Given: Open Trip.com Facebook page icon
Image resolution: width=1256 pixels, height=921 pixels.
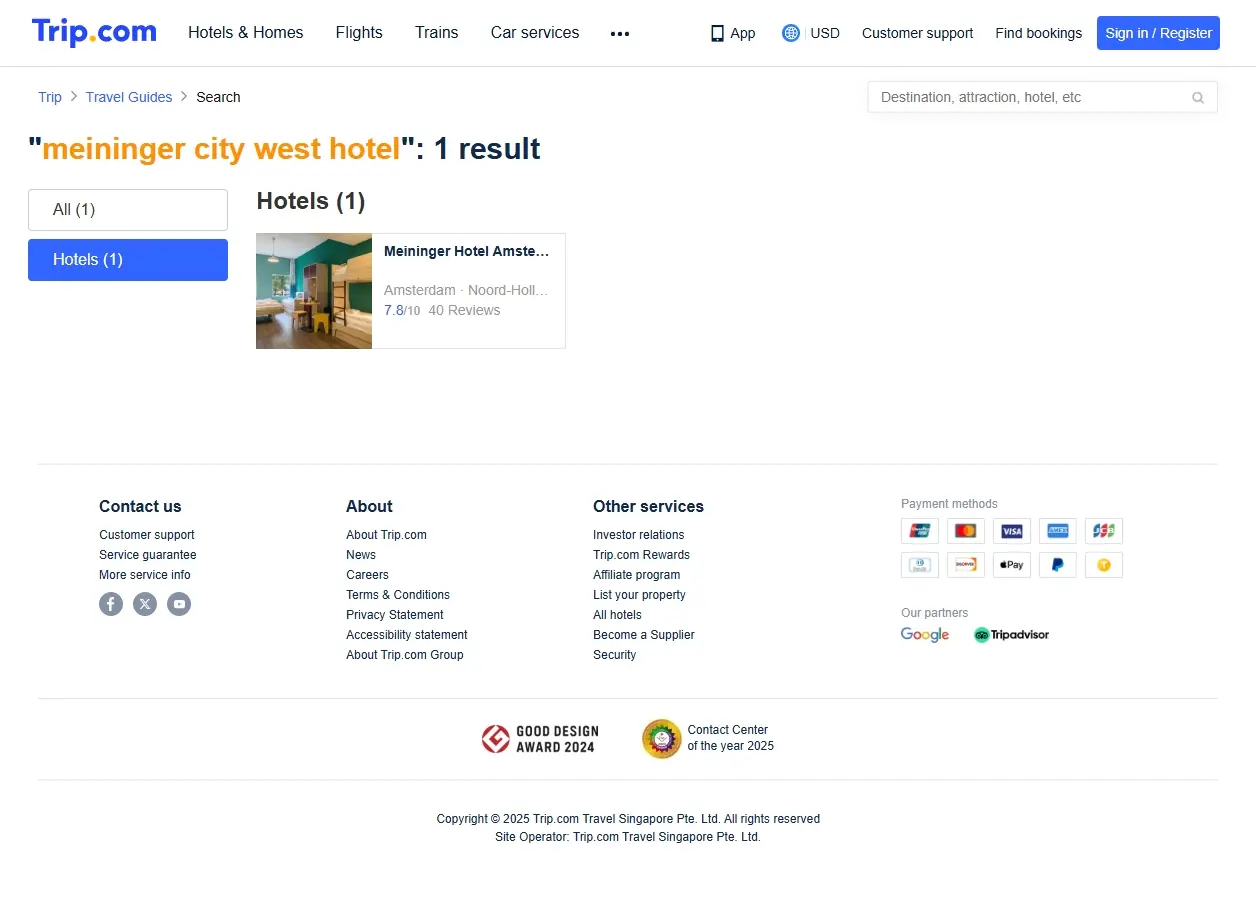Looking at the screenshot, I should click(x=111, y=604).
